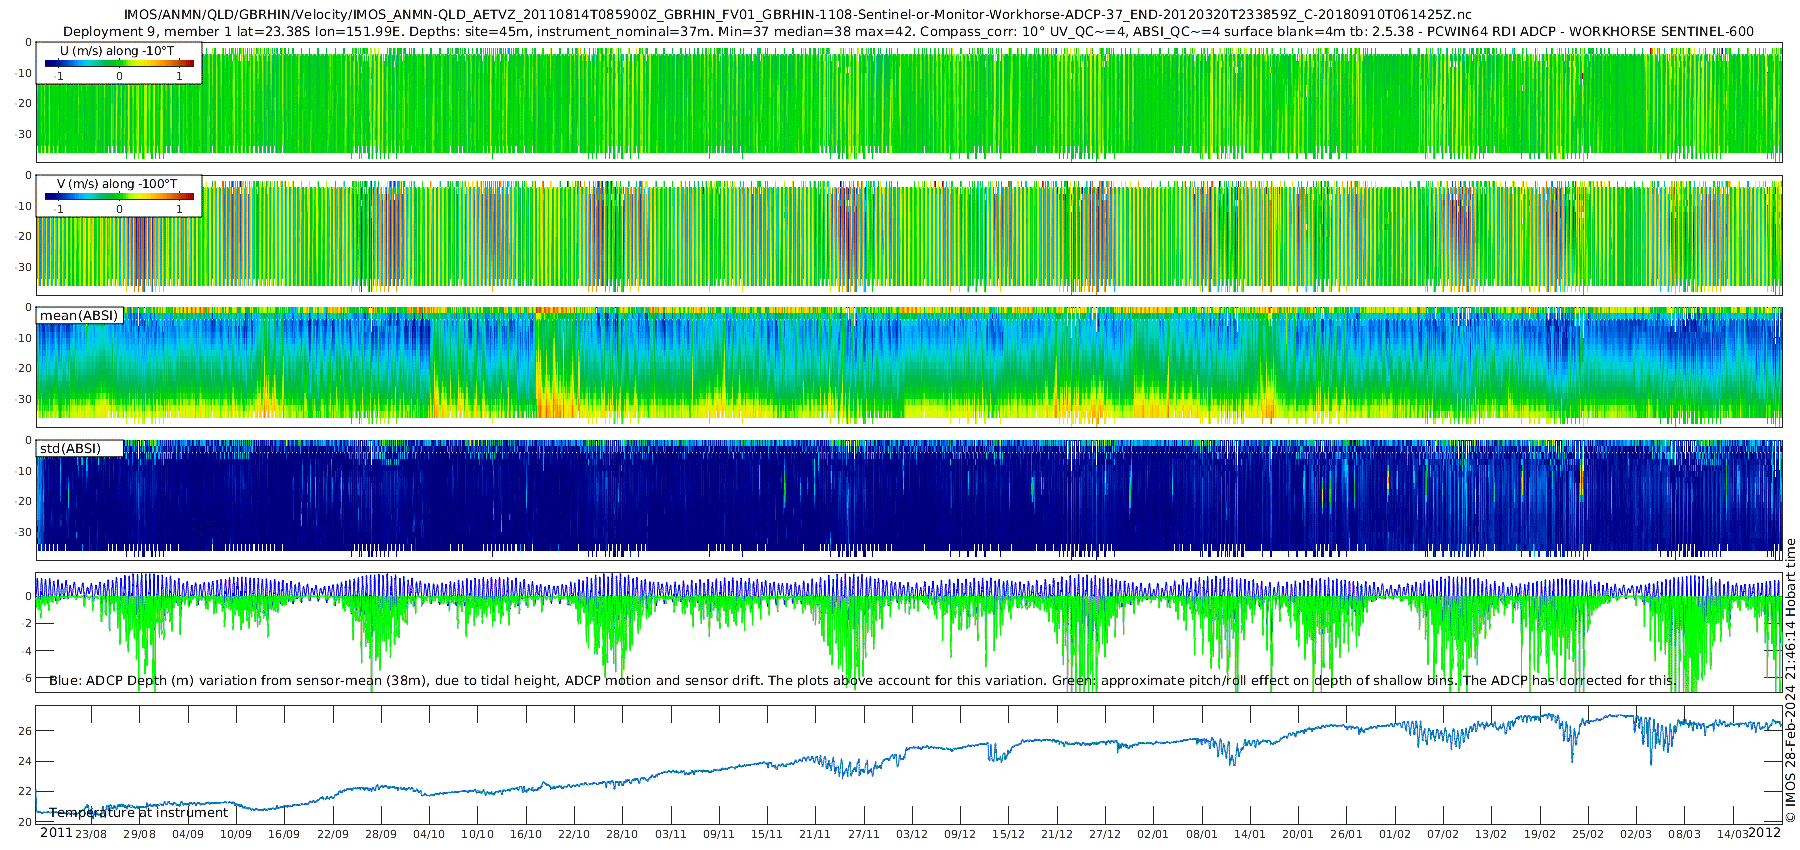Click the std(ABSI) panel label
Viewport: 1800px width, 850px height.
70,449
